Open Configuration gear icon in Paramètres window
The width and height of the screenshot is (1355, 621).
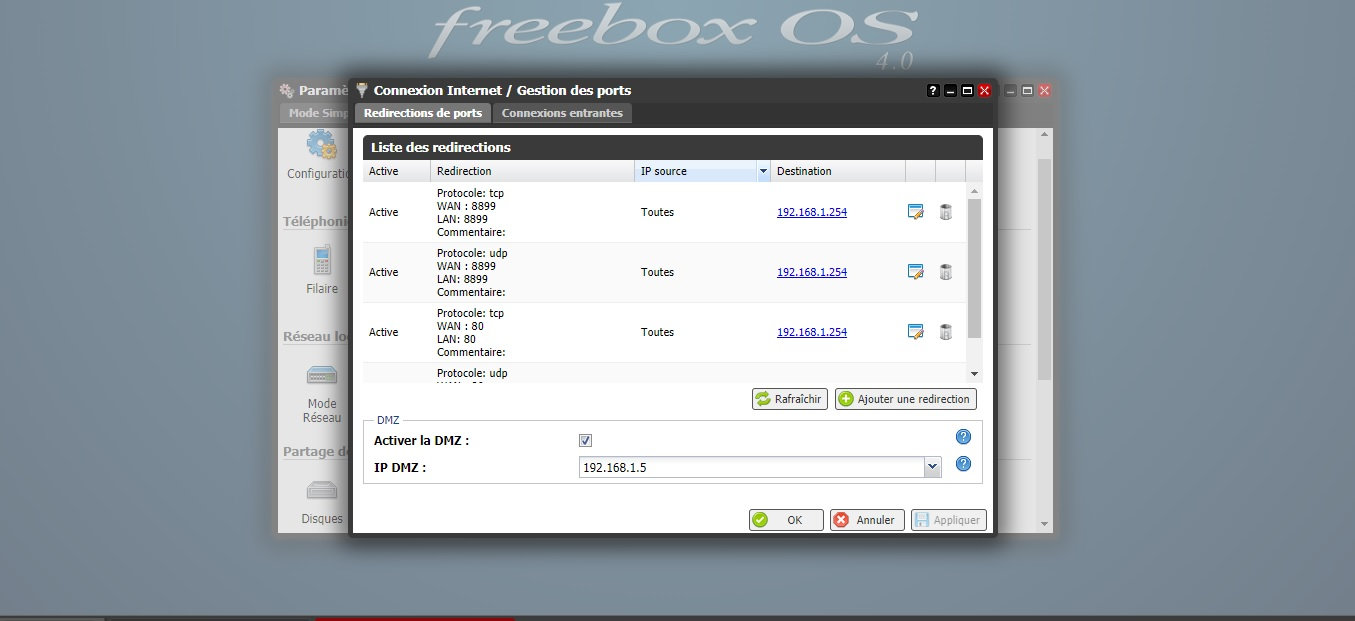tap(321, 144)
